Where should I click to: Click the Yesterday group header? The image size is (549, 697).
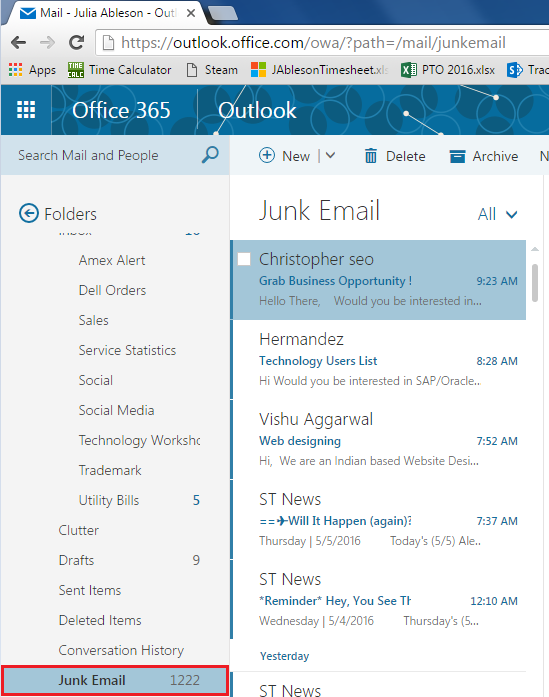(x=285, y=656)
